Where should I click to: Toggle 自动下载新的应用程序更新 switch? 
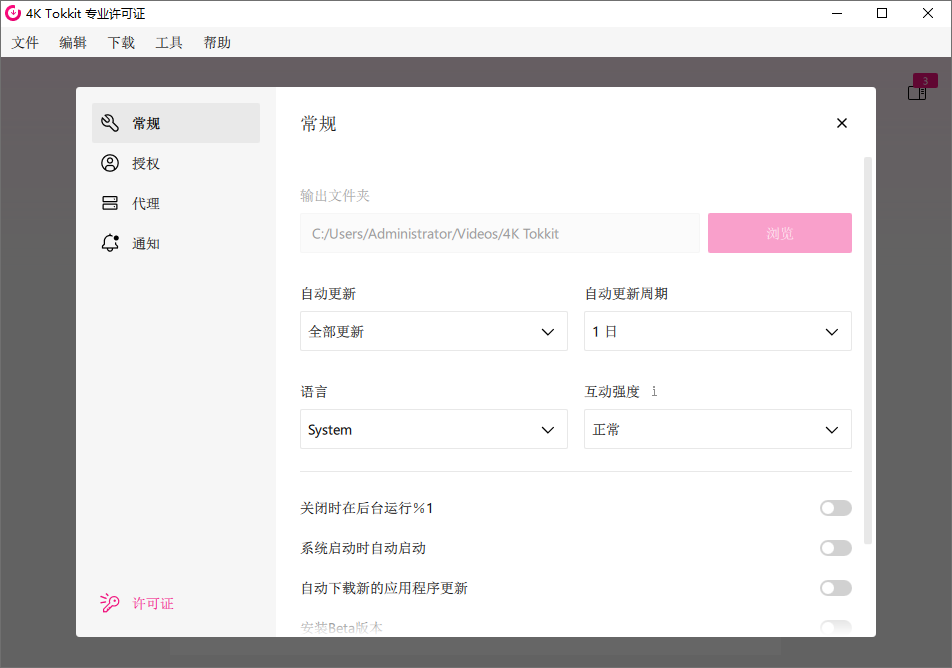click(x=835, y=588)
